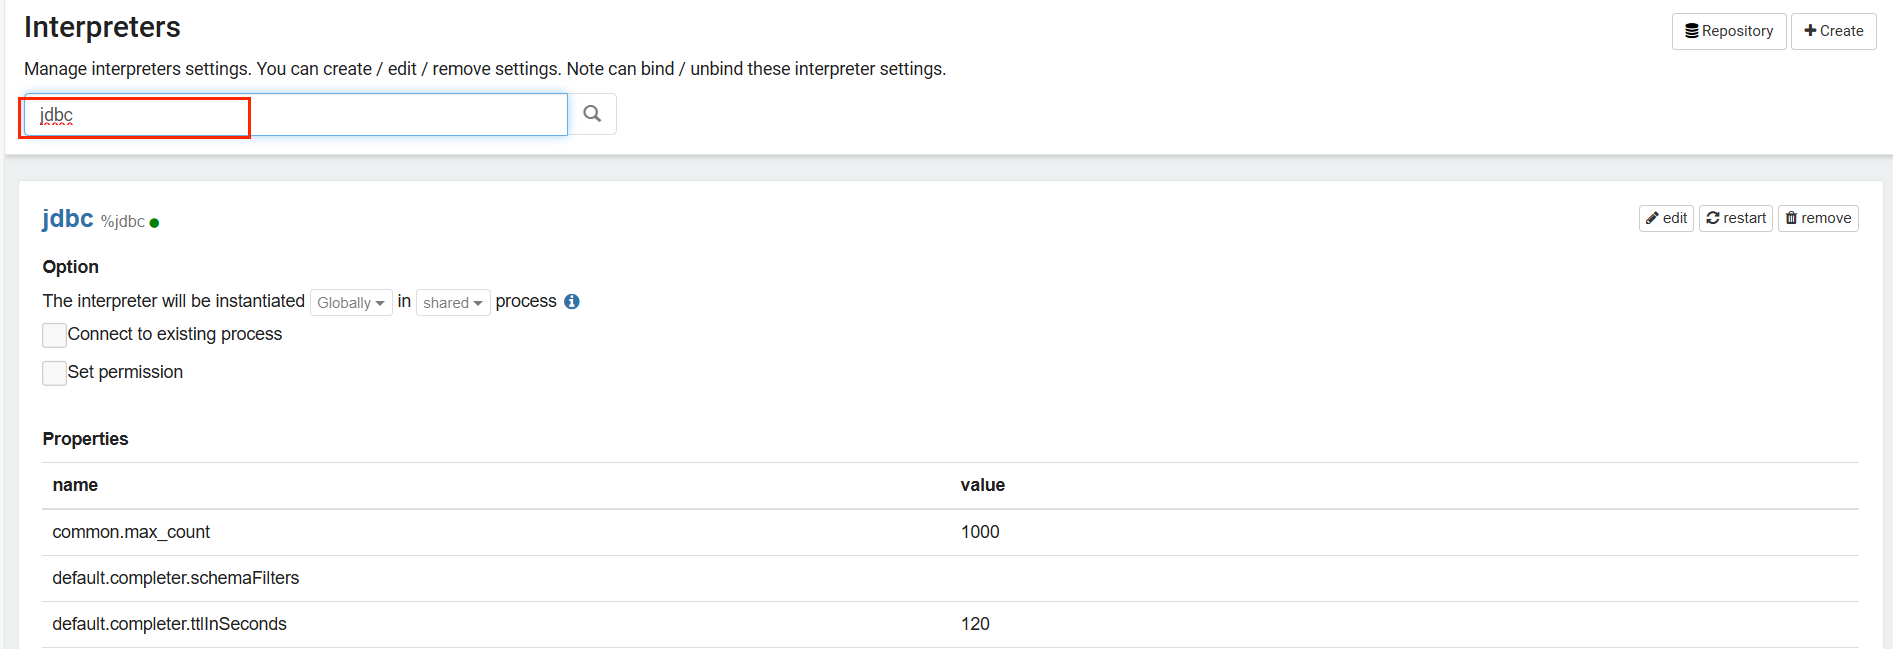This screenshot has width=1893, height=649.
Task: Select the common.max_count property row
Action: [x=131, y=532]
